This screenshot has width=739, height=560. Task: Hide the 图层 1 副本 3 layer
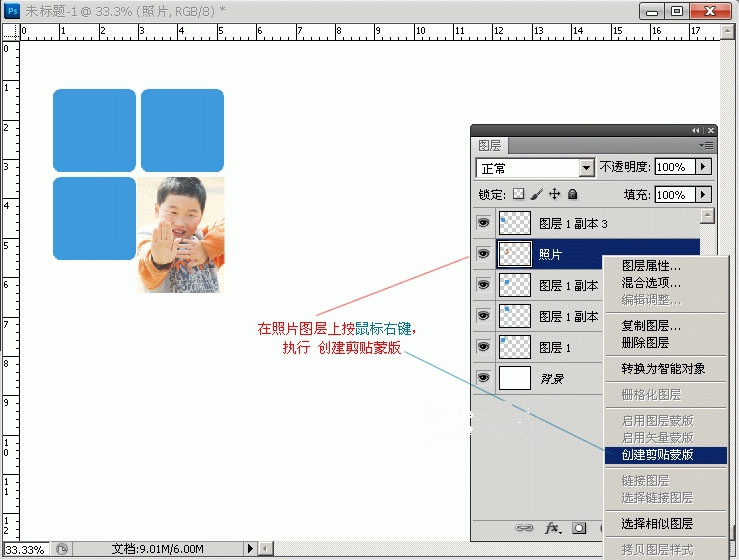tap(484, 223)
